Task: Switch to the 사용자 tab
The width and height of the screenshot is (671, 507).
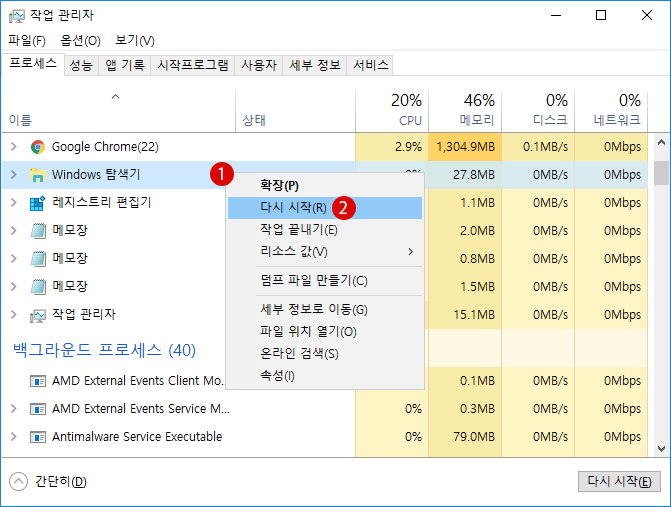Action: coord(259,65)
